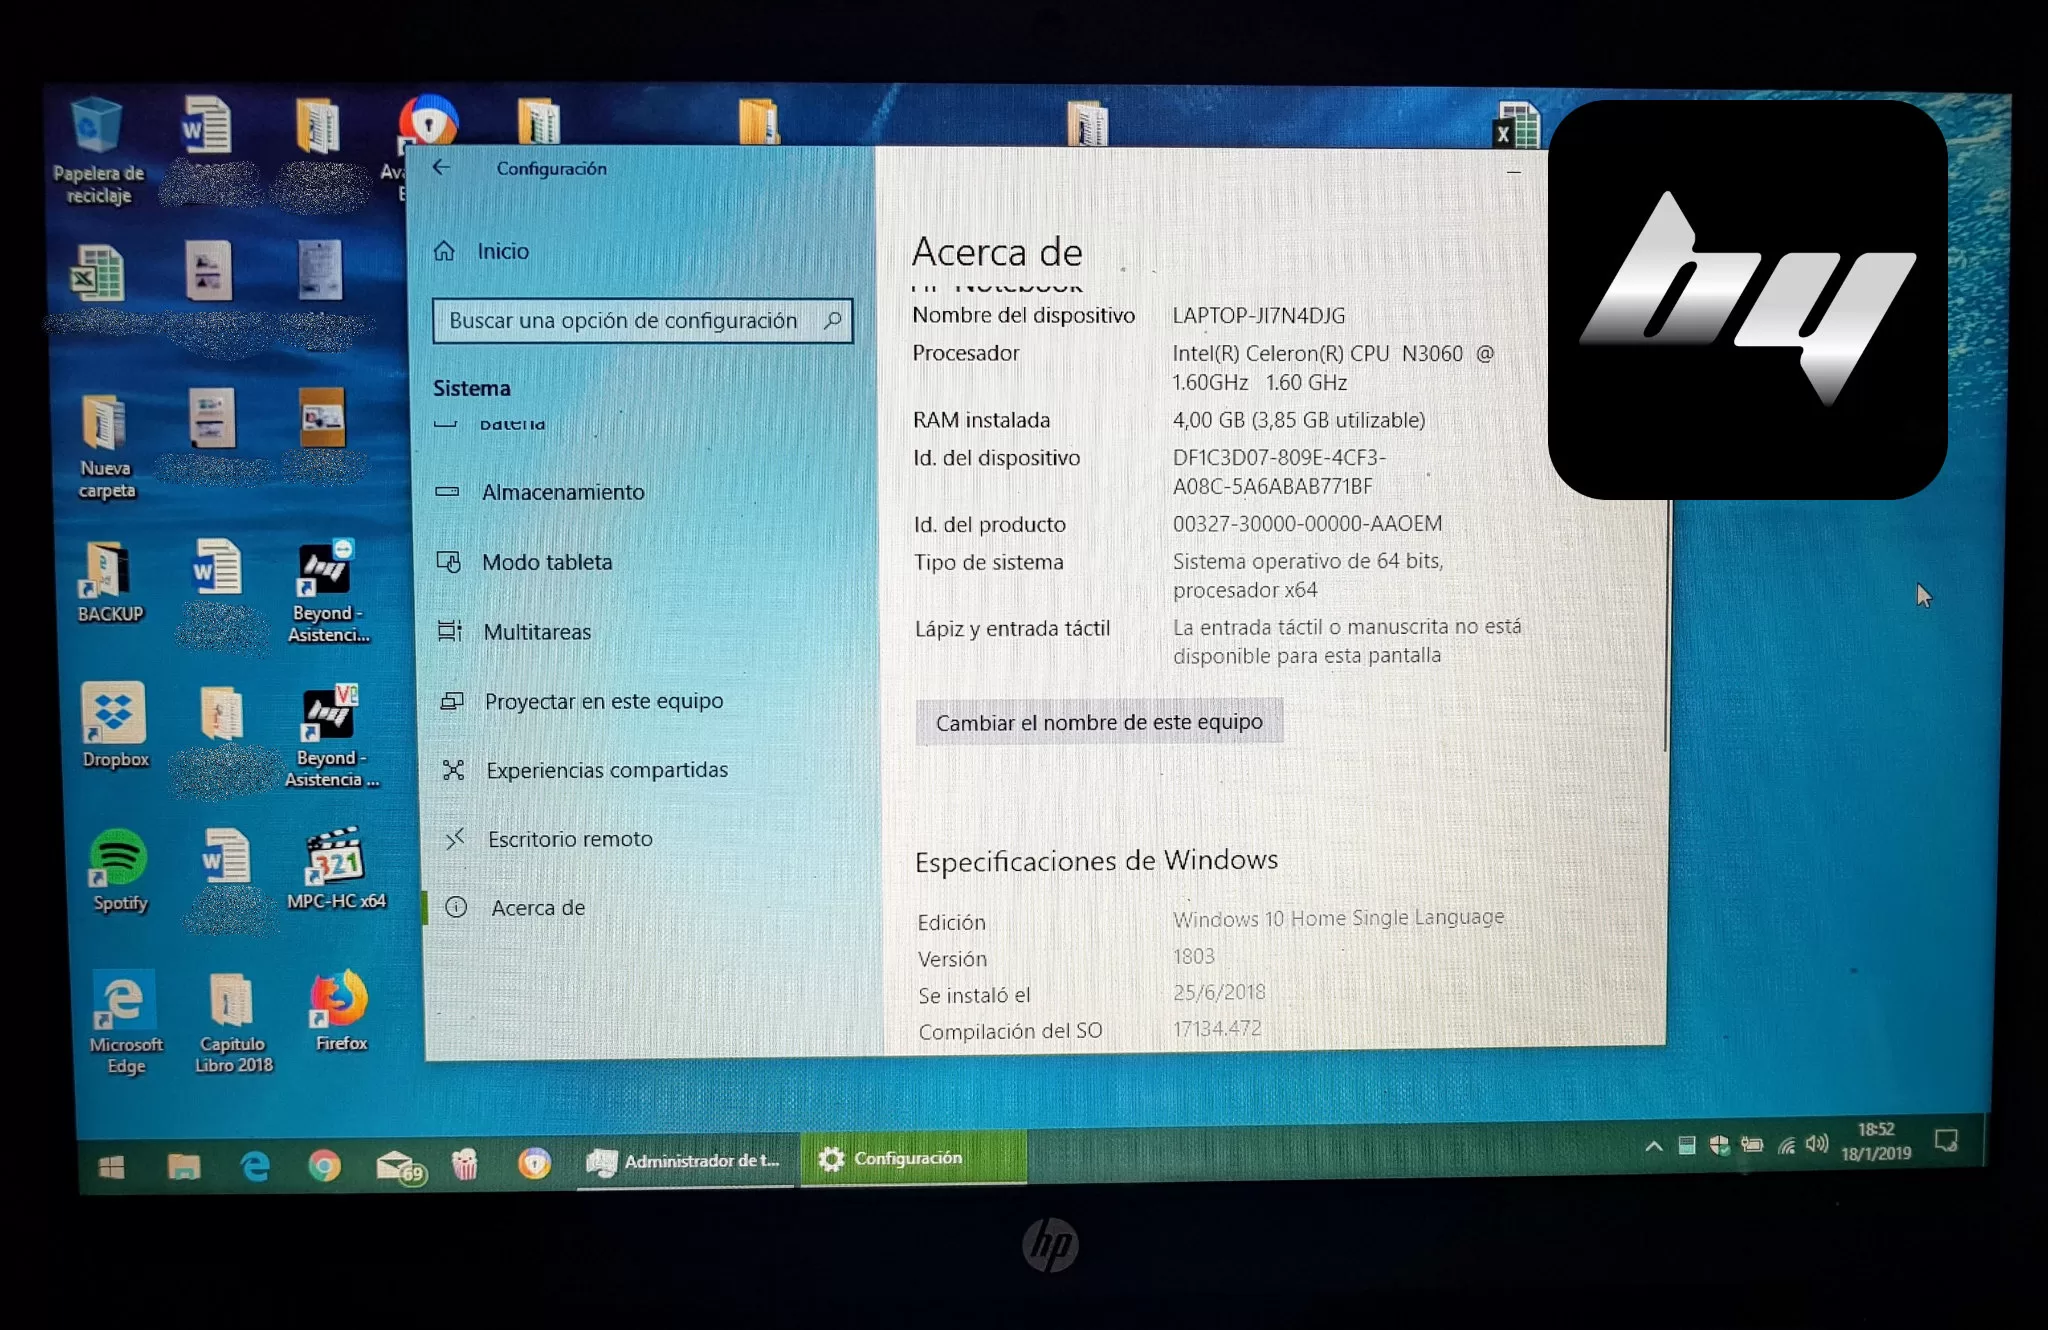Click the Buscar una opción search field
Viewport: 2048px width, 1330px height.
pyautogui.click(x=622, y=321)
